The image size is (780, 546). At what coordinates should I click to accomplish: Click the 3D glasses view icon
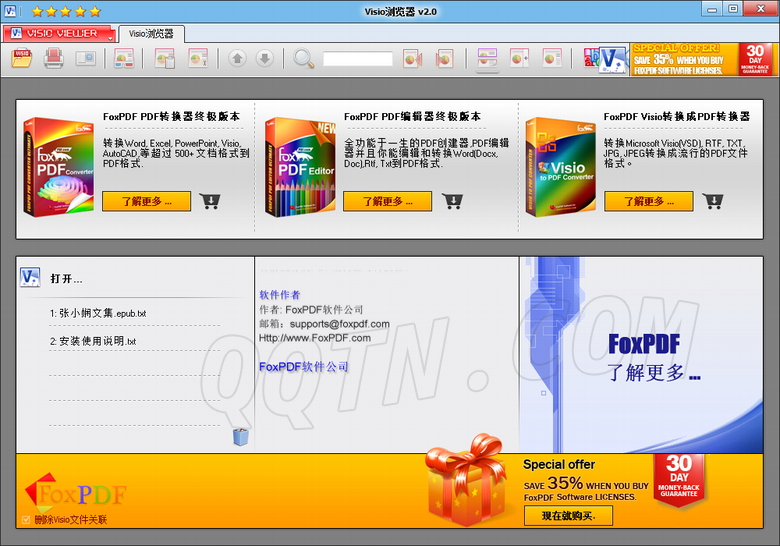tap(124, 58)
